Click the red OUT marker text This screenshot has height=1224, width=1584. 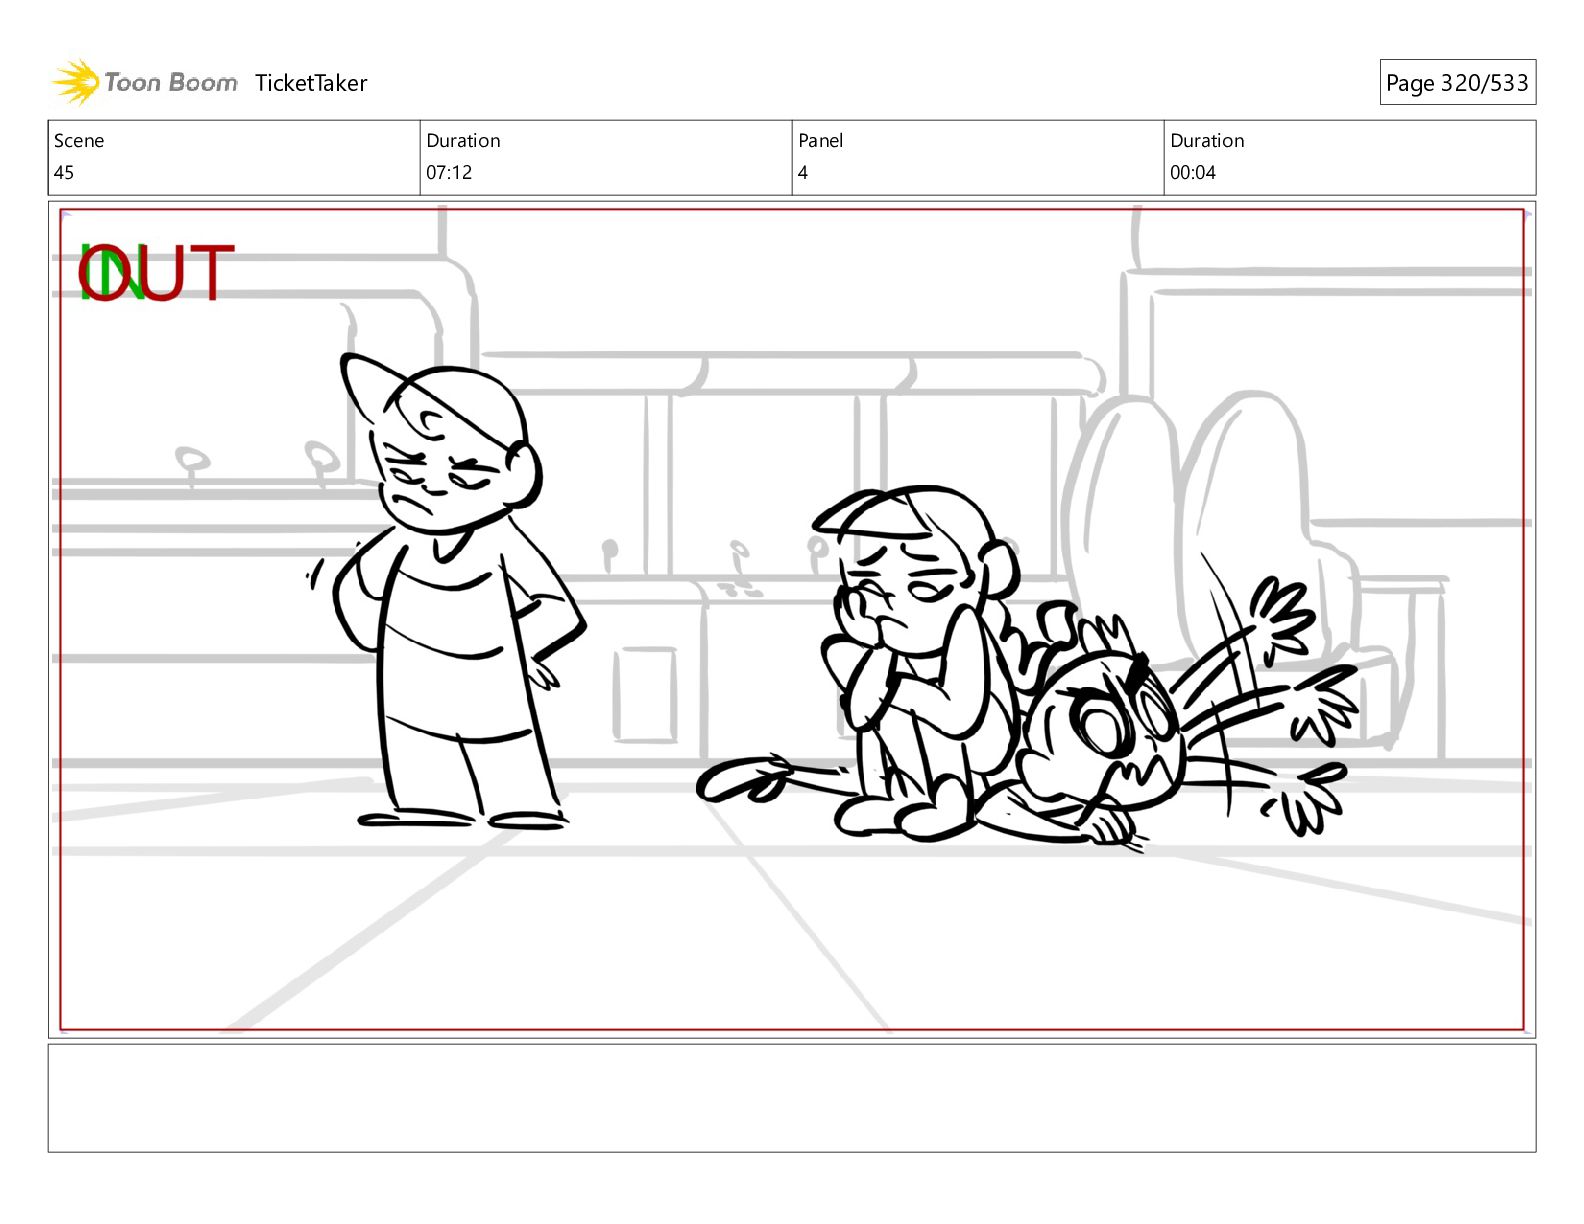(158, 273)
